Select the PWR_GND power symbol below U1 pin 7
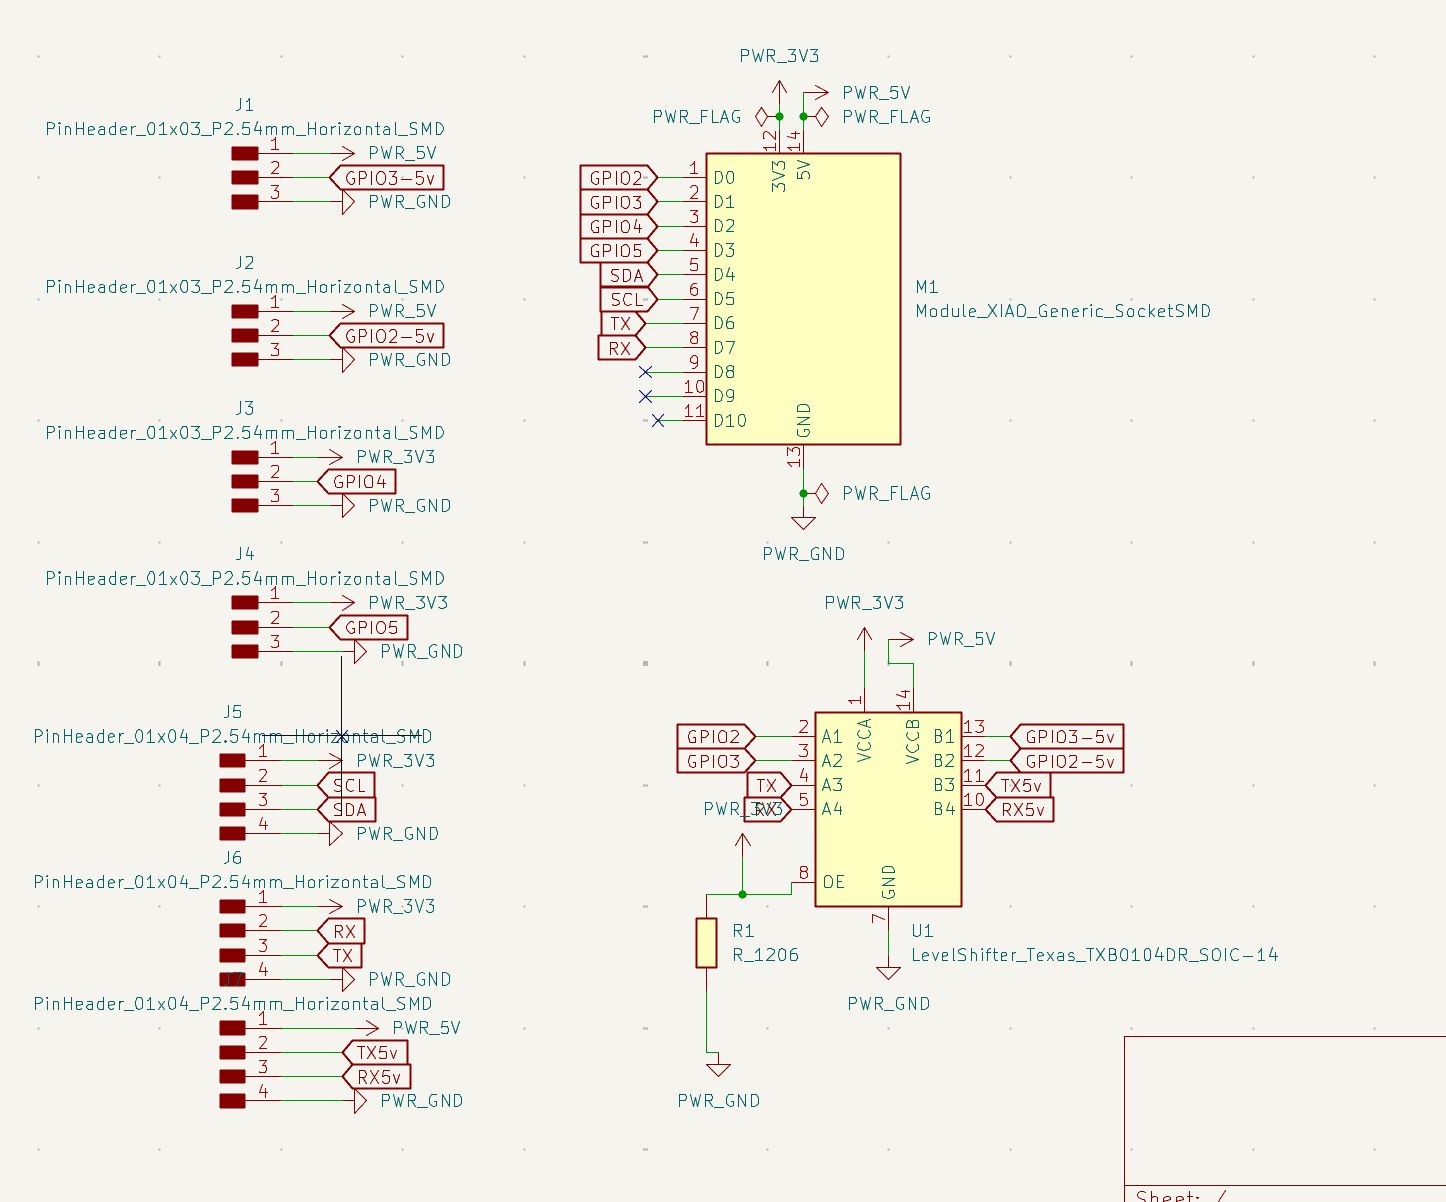This screenshot has width=1446, height=1202. [888, 972]
